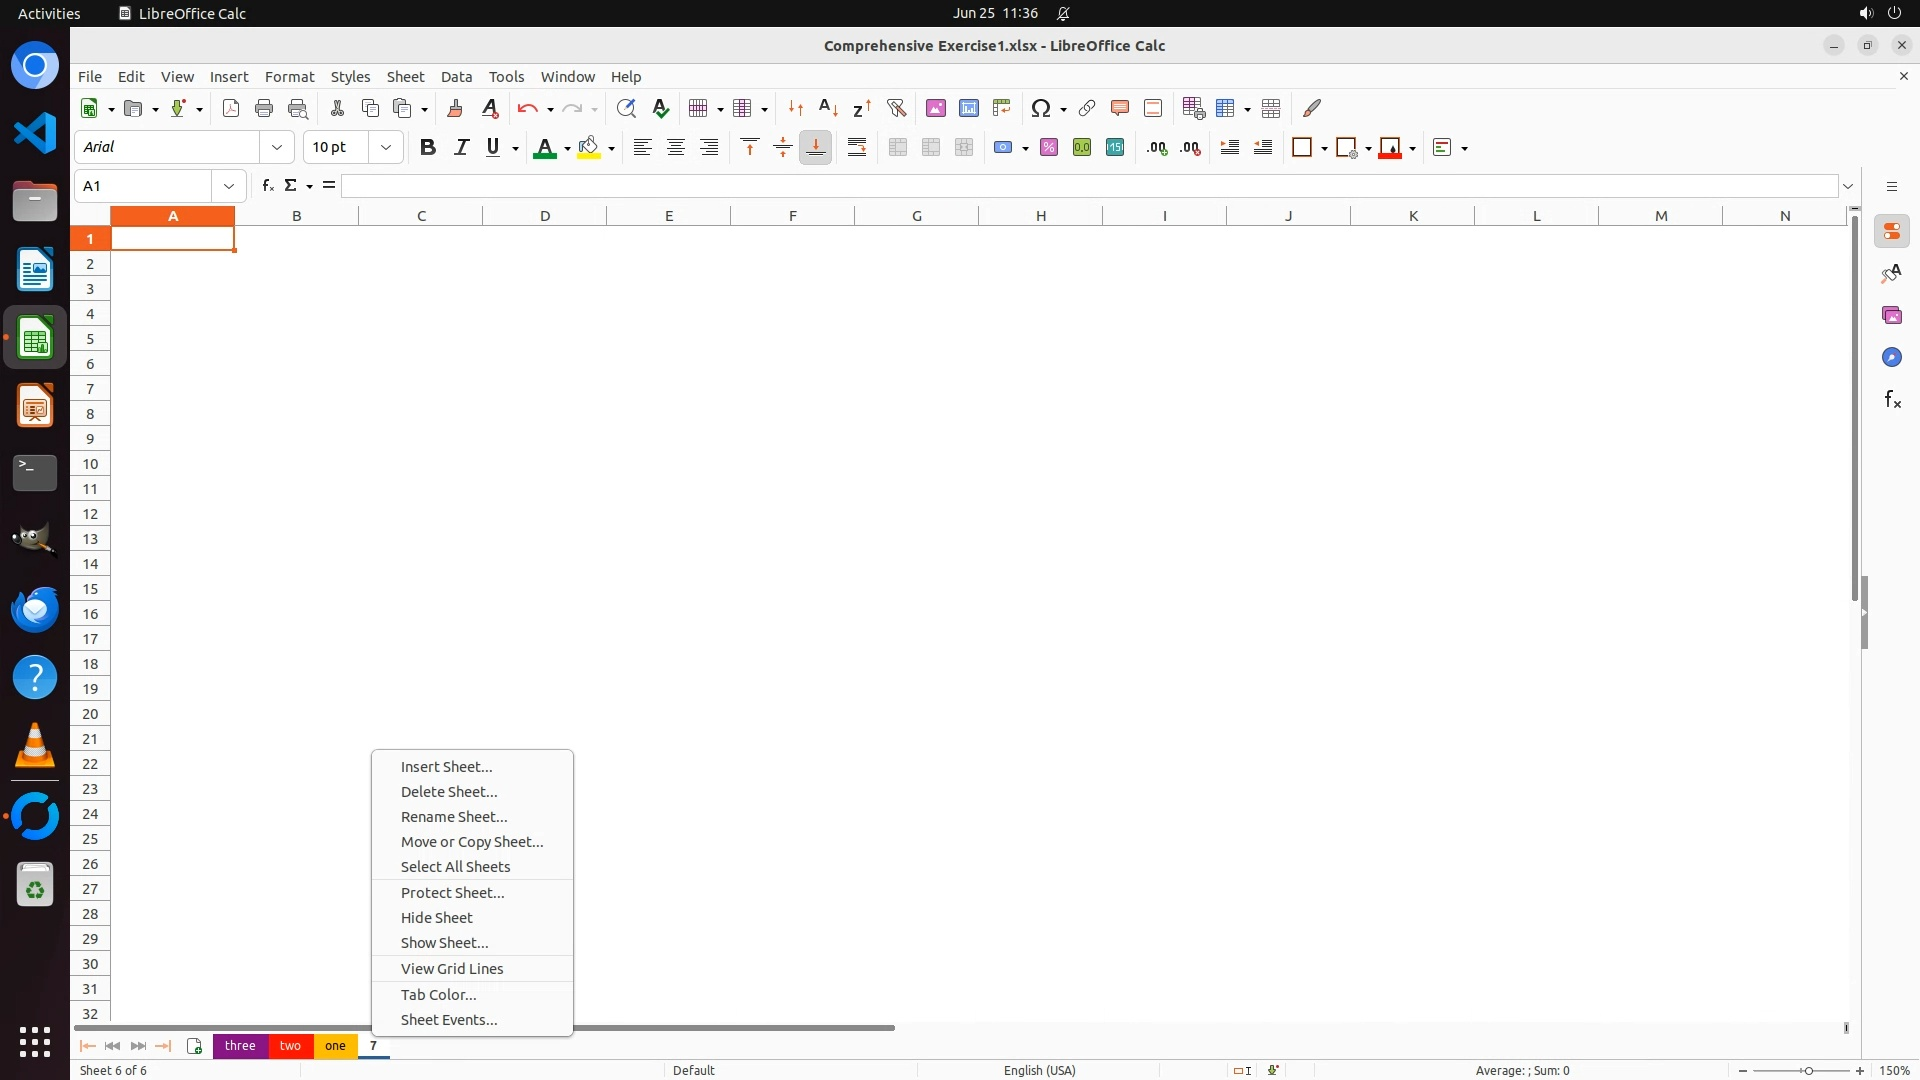Screen dimensions: 1920x1080
Task: Toggle Bold formatting
Action: point(428,148)
